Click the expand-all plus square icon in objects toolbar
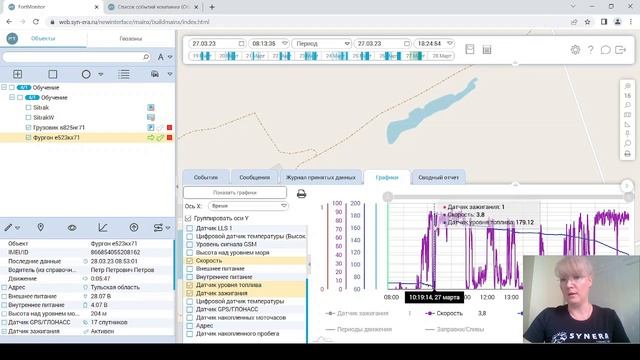 pyautogui.click(x=18, y=74)
